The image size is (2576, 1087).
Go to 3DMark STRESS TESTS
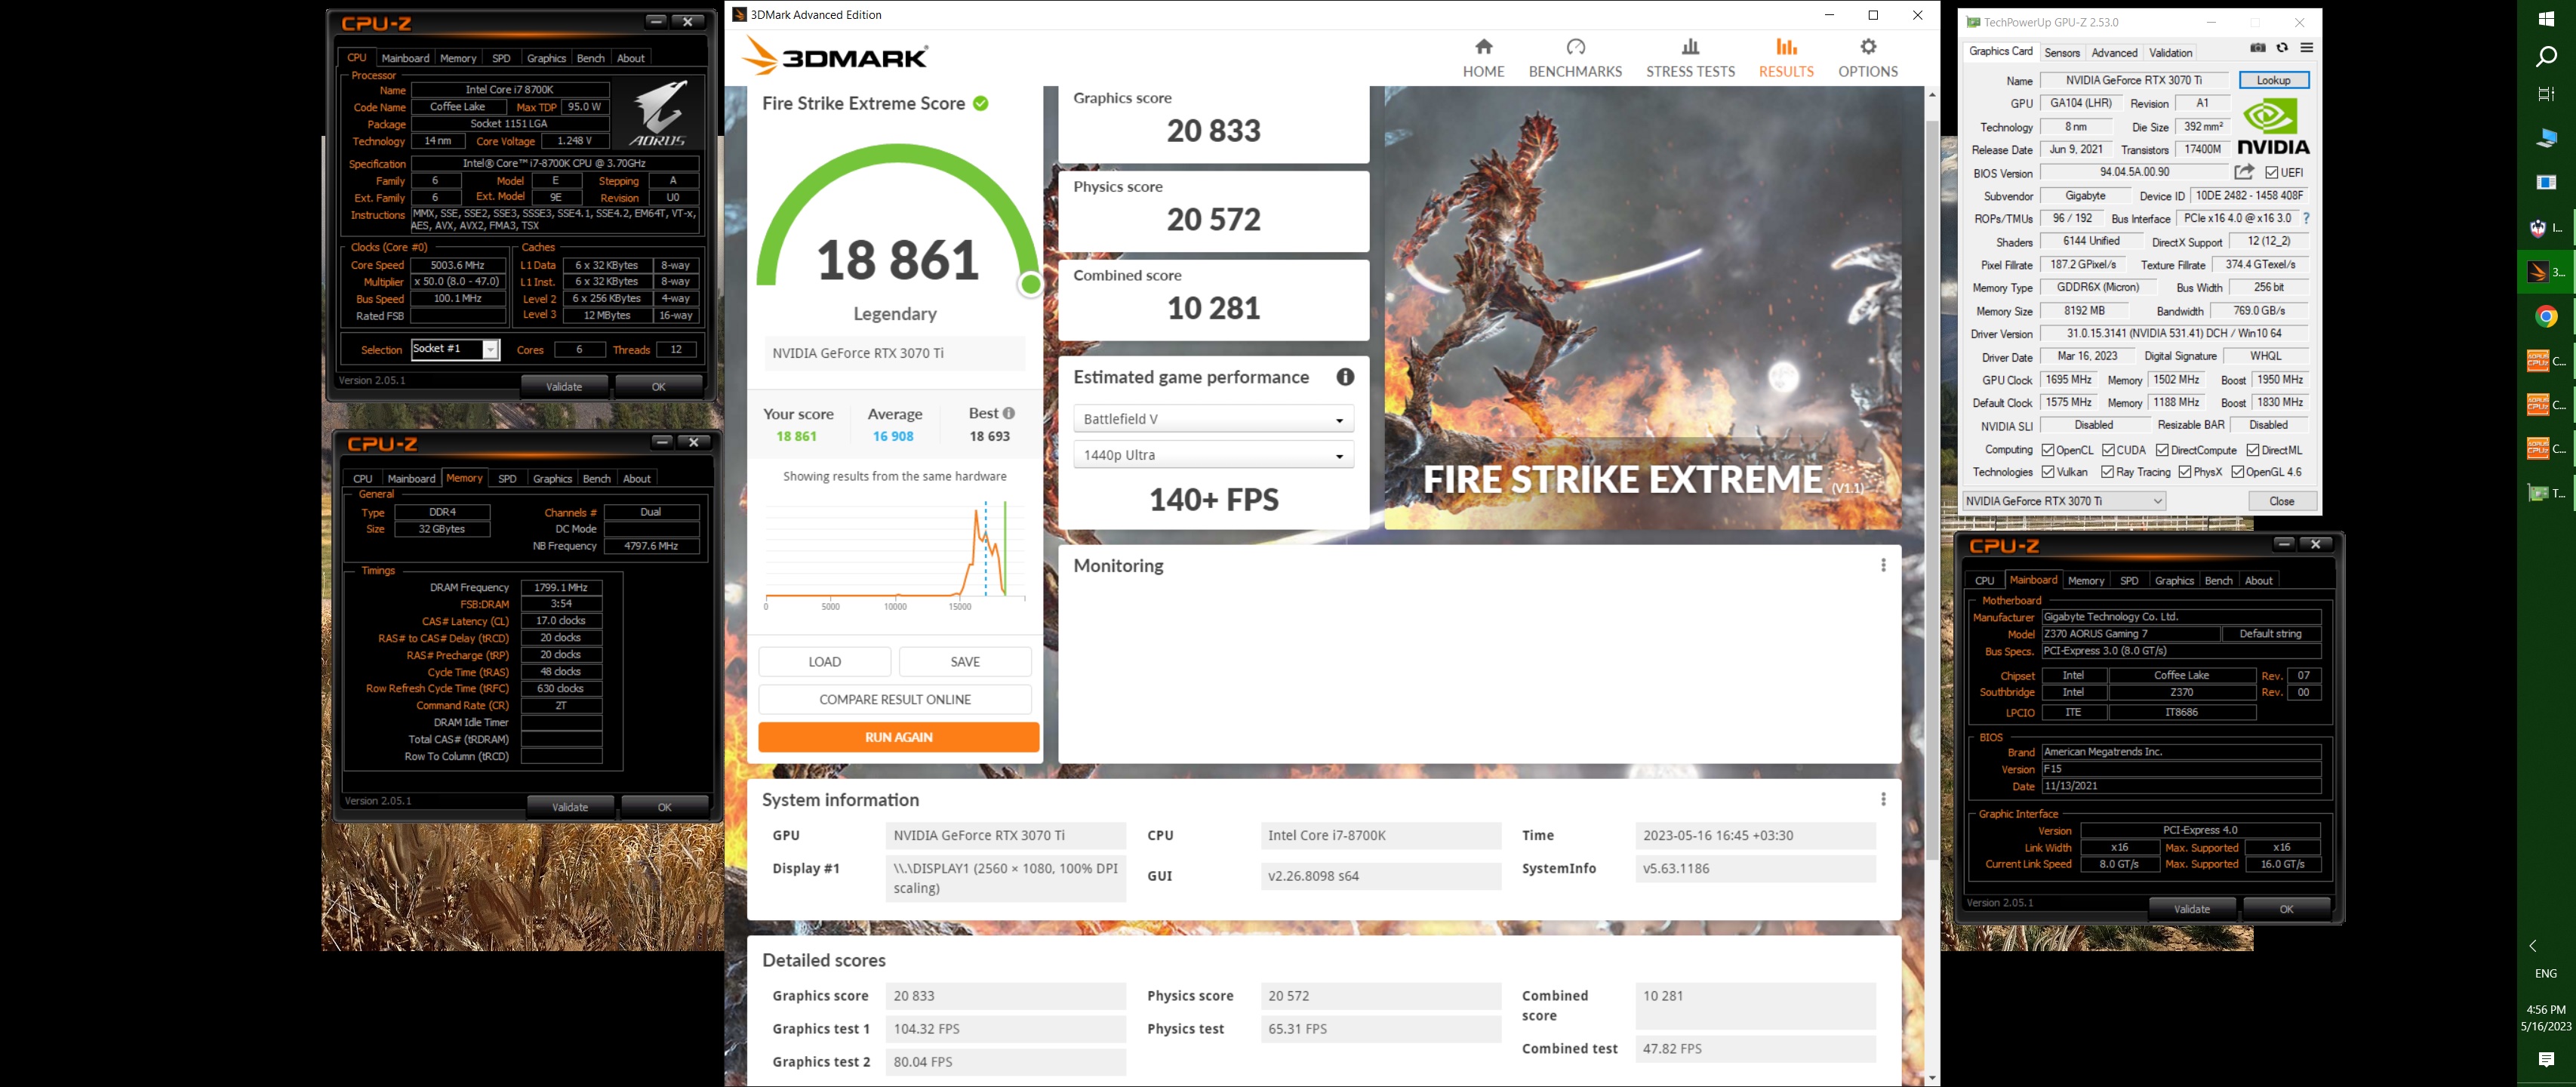1690,58
